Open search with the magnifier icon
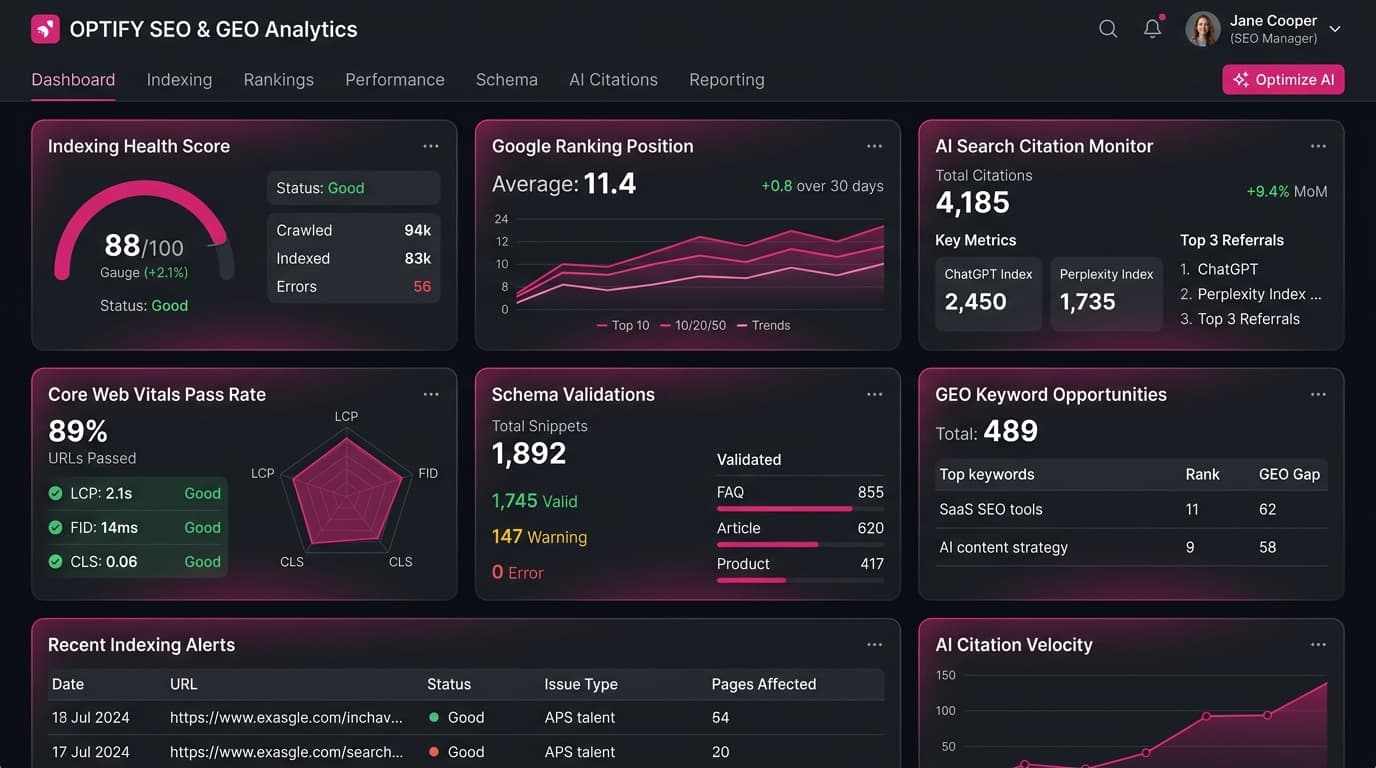This screenshot has height=768, width=1376. coord(1108,29)
